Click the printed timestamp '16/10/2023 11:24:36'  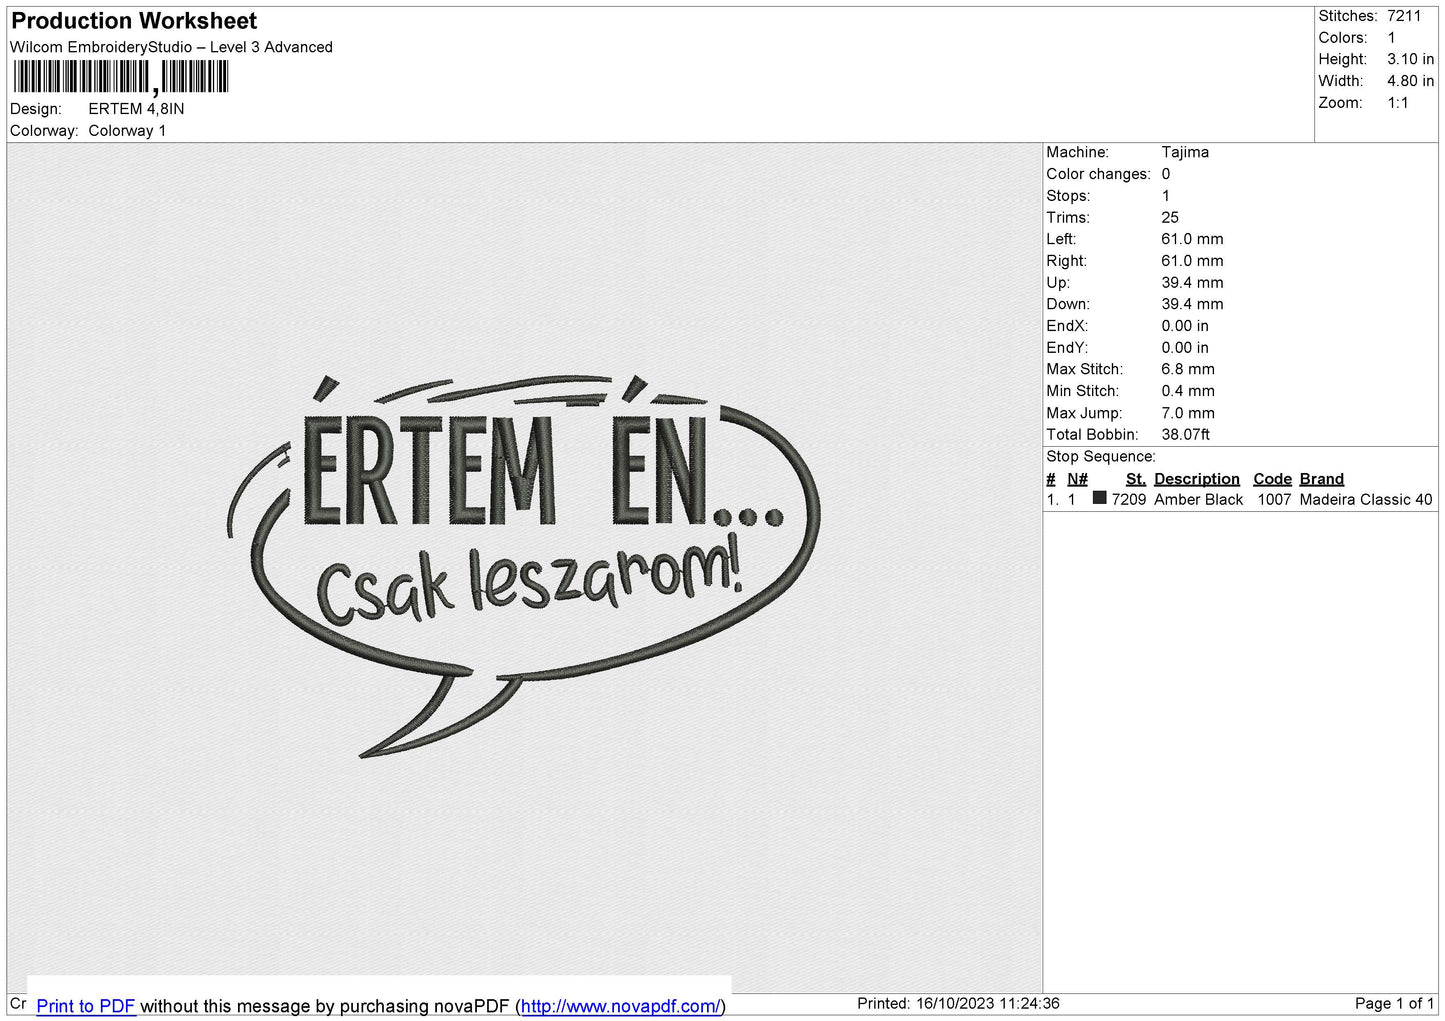coord(987,1004)
